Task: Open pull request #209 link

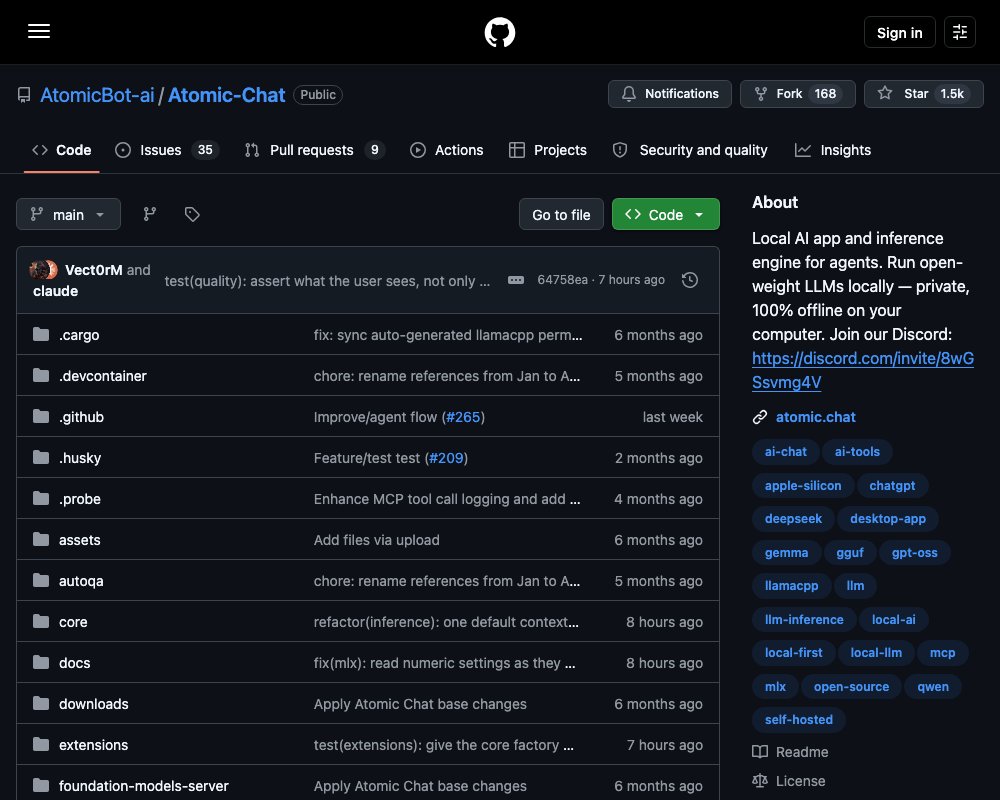Action: coord(446,458)
